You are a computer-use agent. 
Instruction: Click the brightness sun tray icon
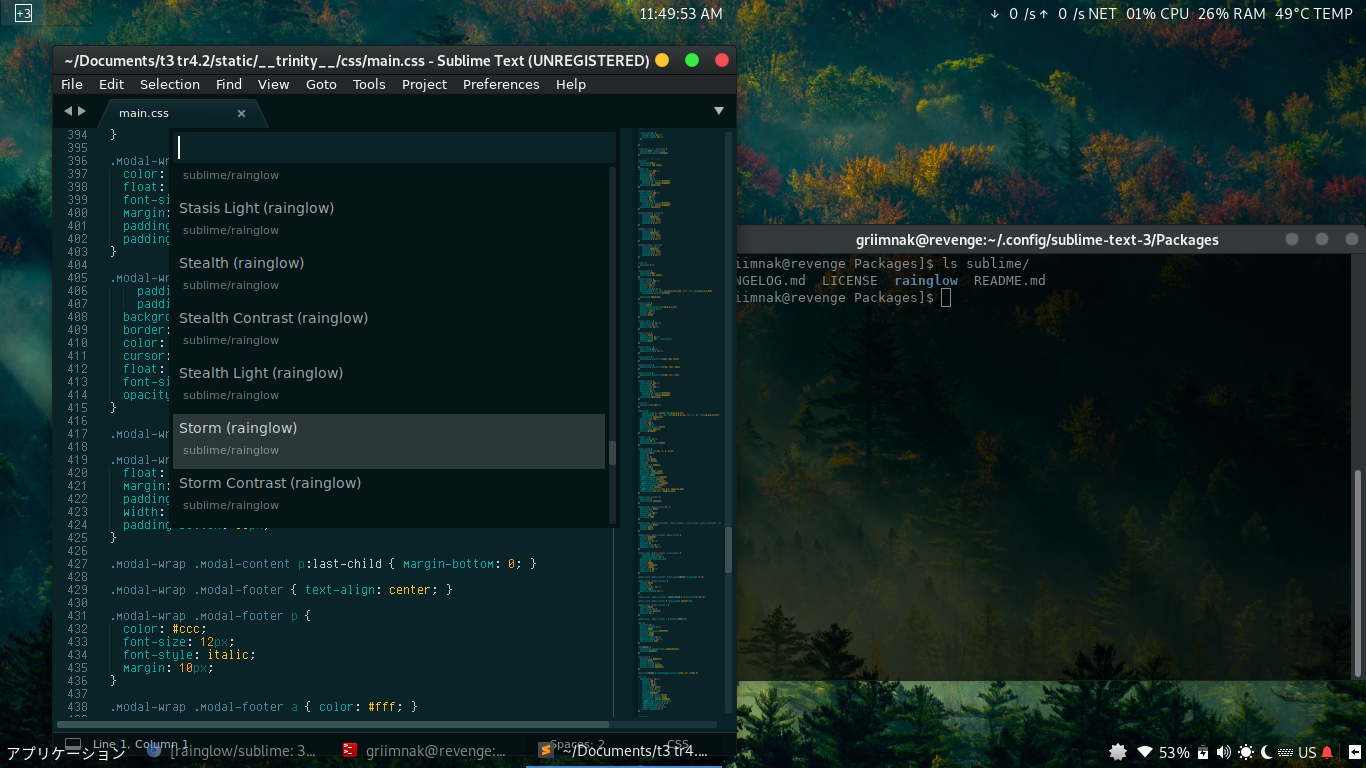click(x=1246, y=752)
